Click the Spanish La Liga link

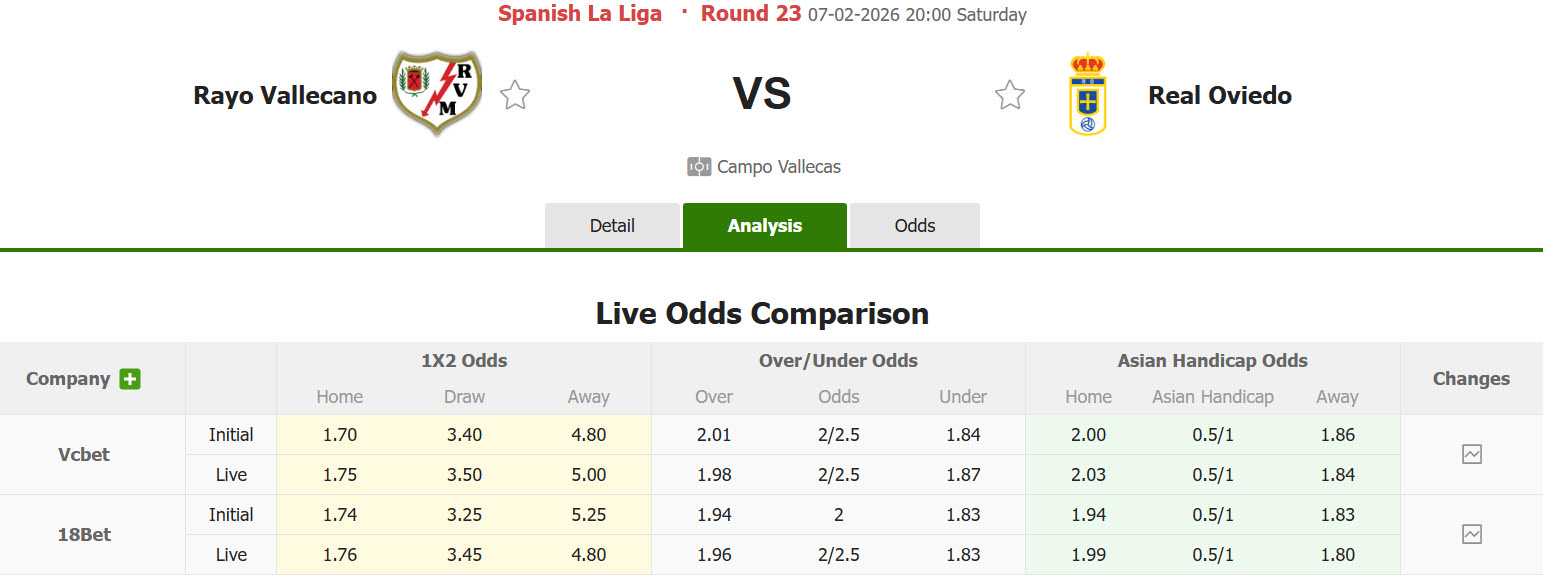click(580, 14)
